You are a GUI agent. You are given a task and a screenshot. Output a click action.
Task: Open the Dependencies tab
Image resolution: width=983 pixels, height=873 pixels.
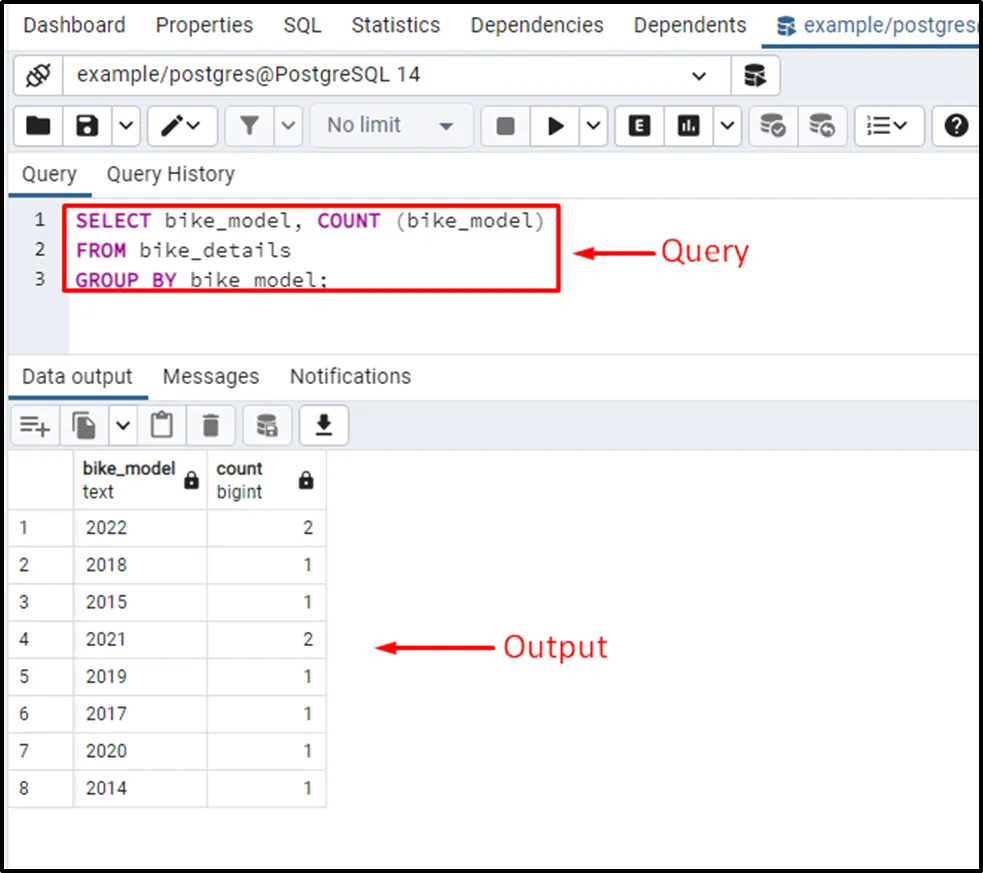pos(537,25)
